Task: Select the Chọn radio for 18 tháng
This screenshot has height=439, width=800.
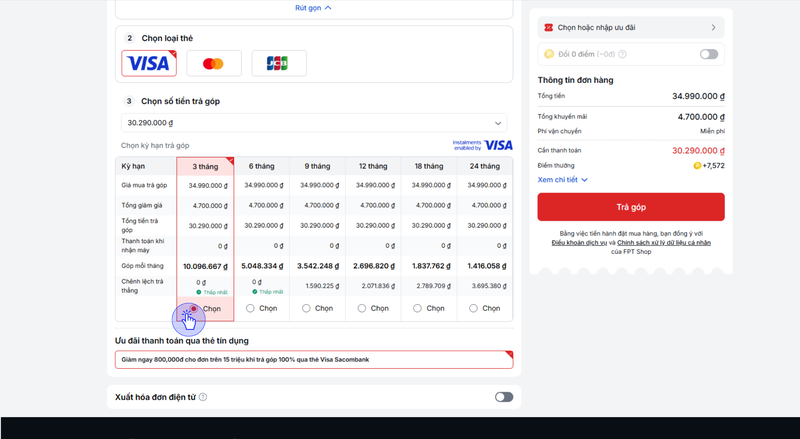Action: pos(417,308)
